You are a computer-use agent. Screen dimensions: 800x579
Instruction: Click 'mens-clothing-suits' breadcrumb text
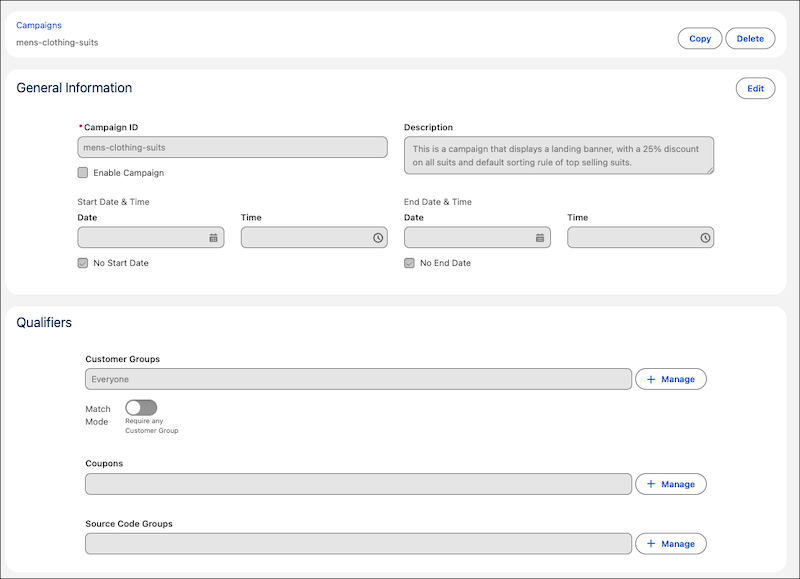[x=57, y=42]
